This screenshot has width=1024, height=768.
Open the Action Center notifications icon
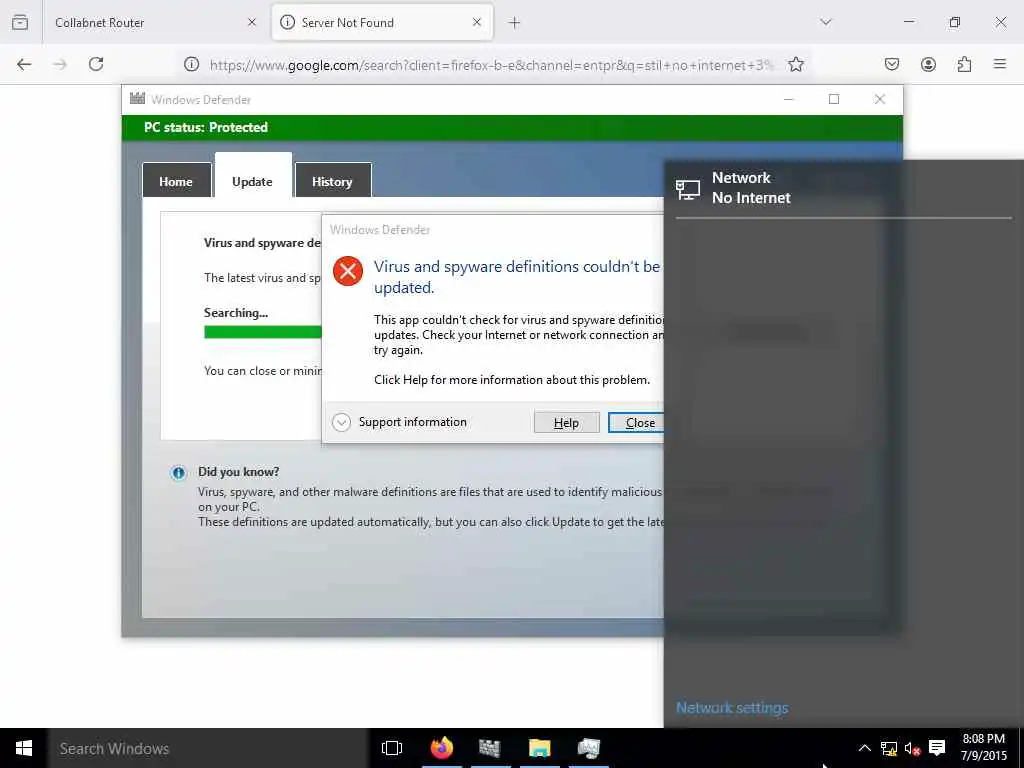(x=937, y=748)
